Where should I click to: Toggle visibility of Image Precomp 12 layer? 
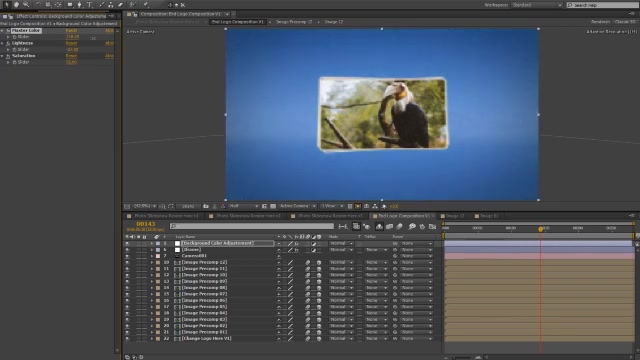(x=127, y=262)
